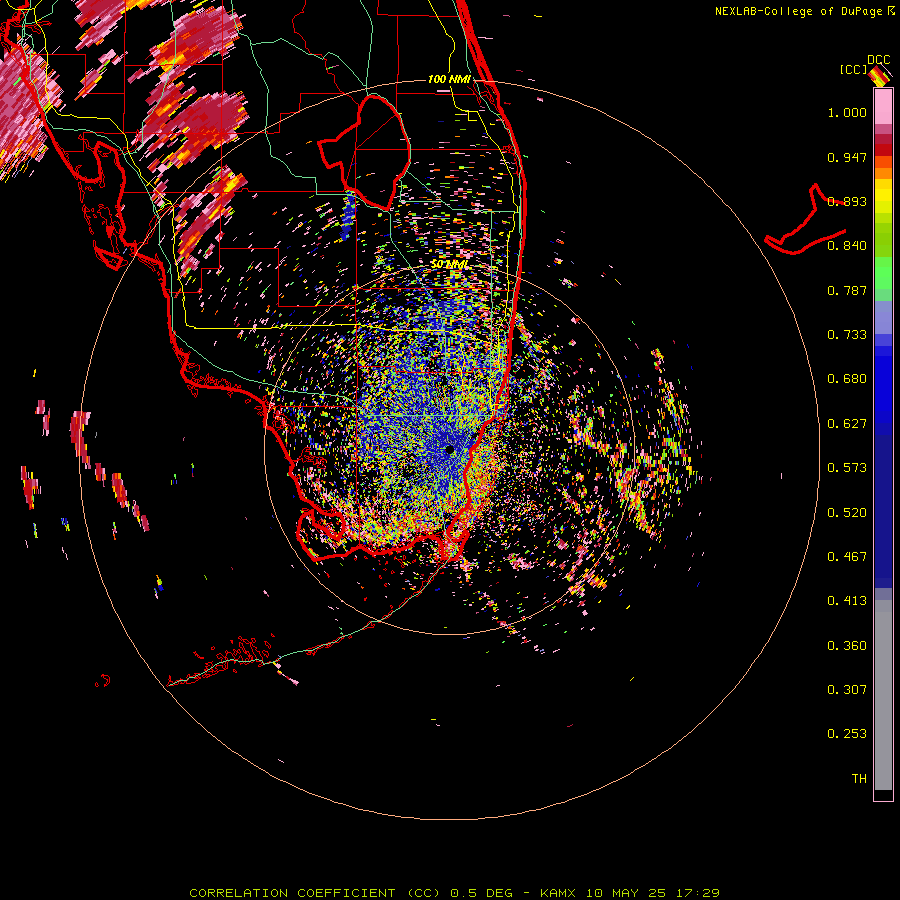The image size is (900, 900).
Task: Select the 0.253 value on the scale
Action: 847,734
